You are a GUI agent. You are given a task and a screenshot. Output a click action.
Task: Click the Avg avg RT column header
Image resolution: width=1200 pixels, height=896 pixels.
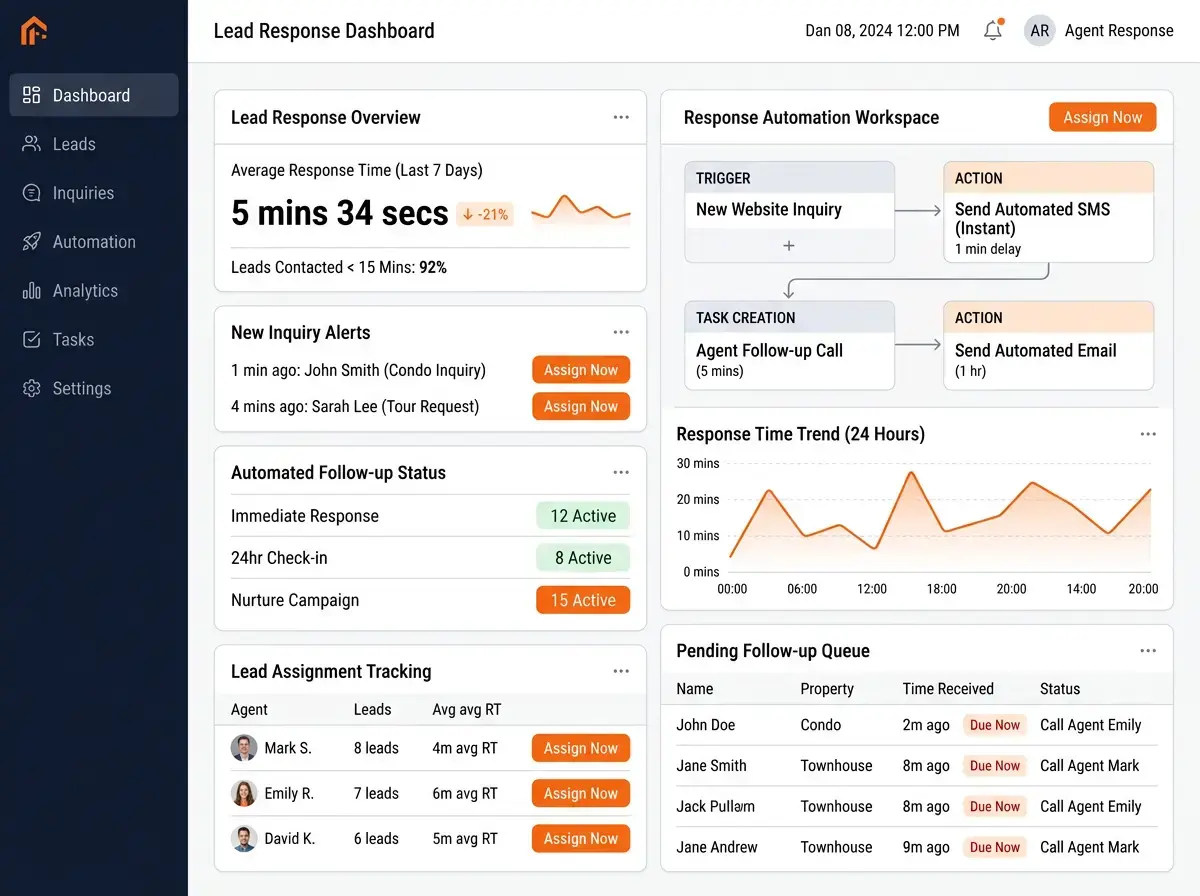coord(467,710)
